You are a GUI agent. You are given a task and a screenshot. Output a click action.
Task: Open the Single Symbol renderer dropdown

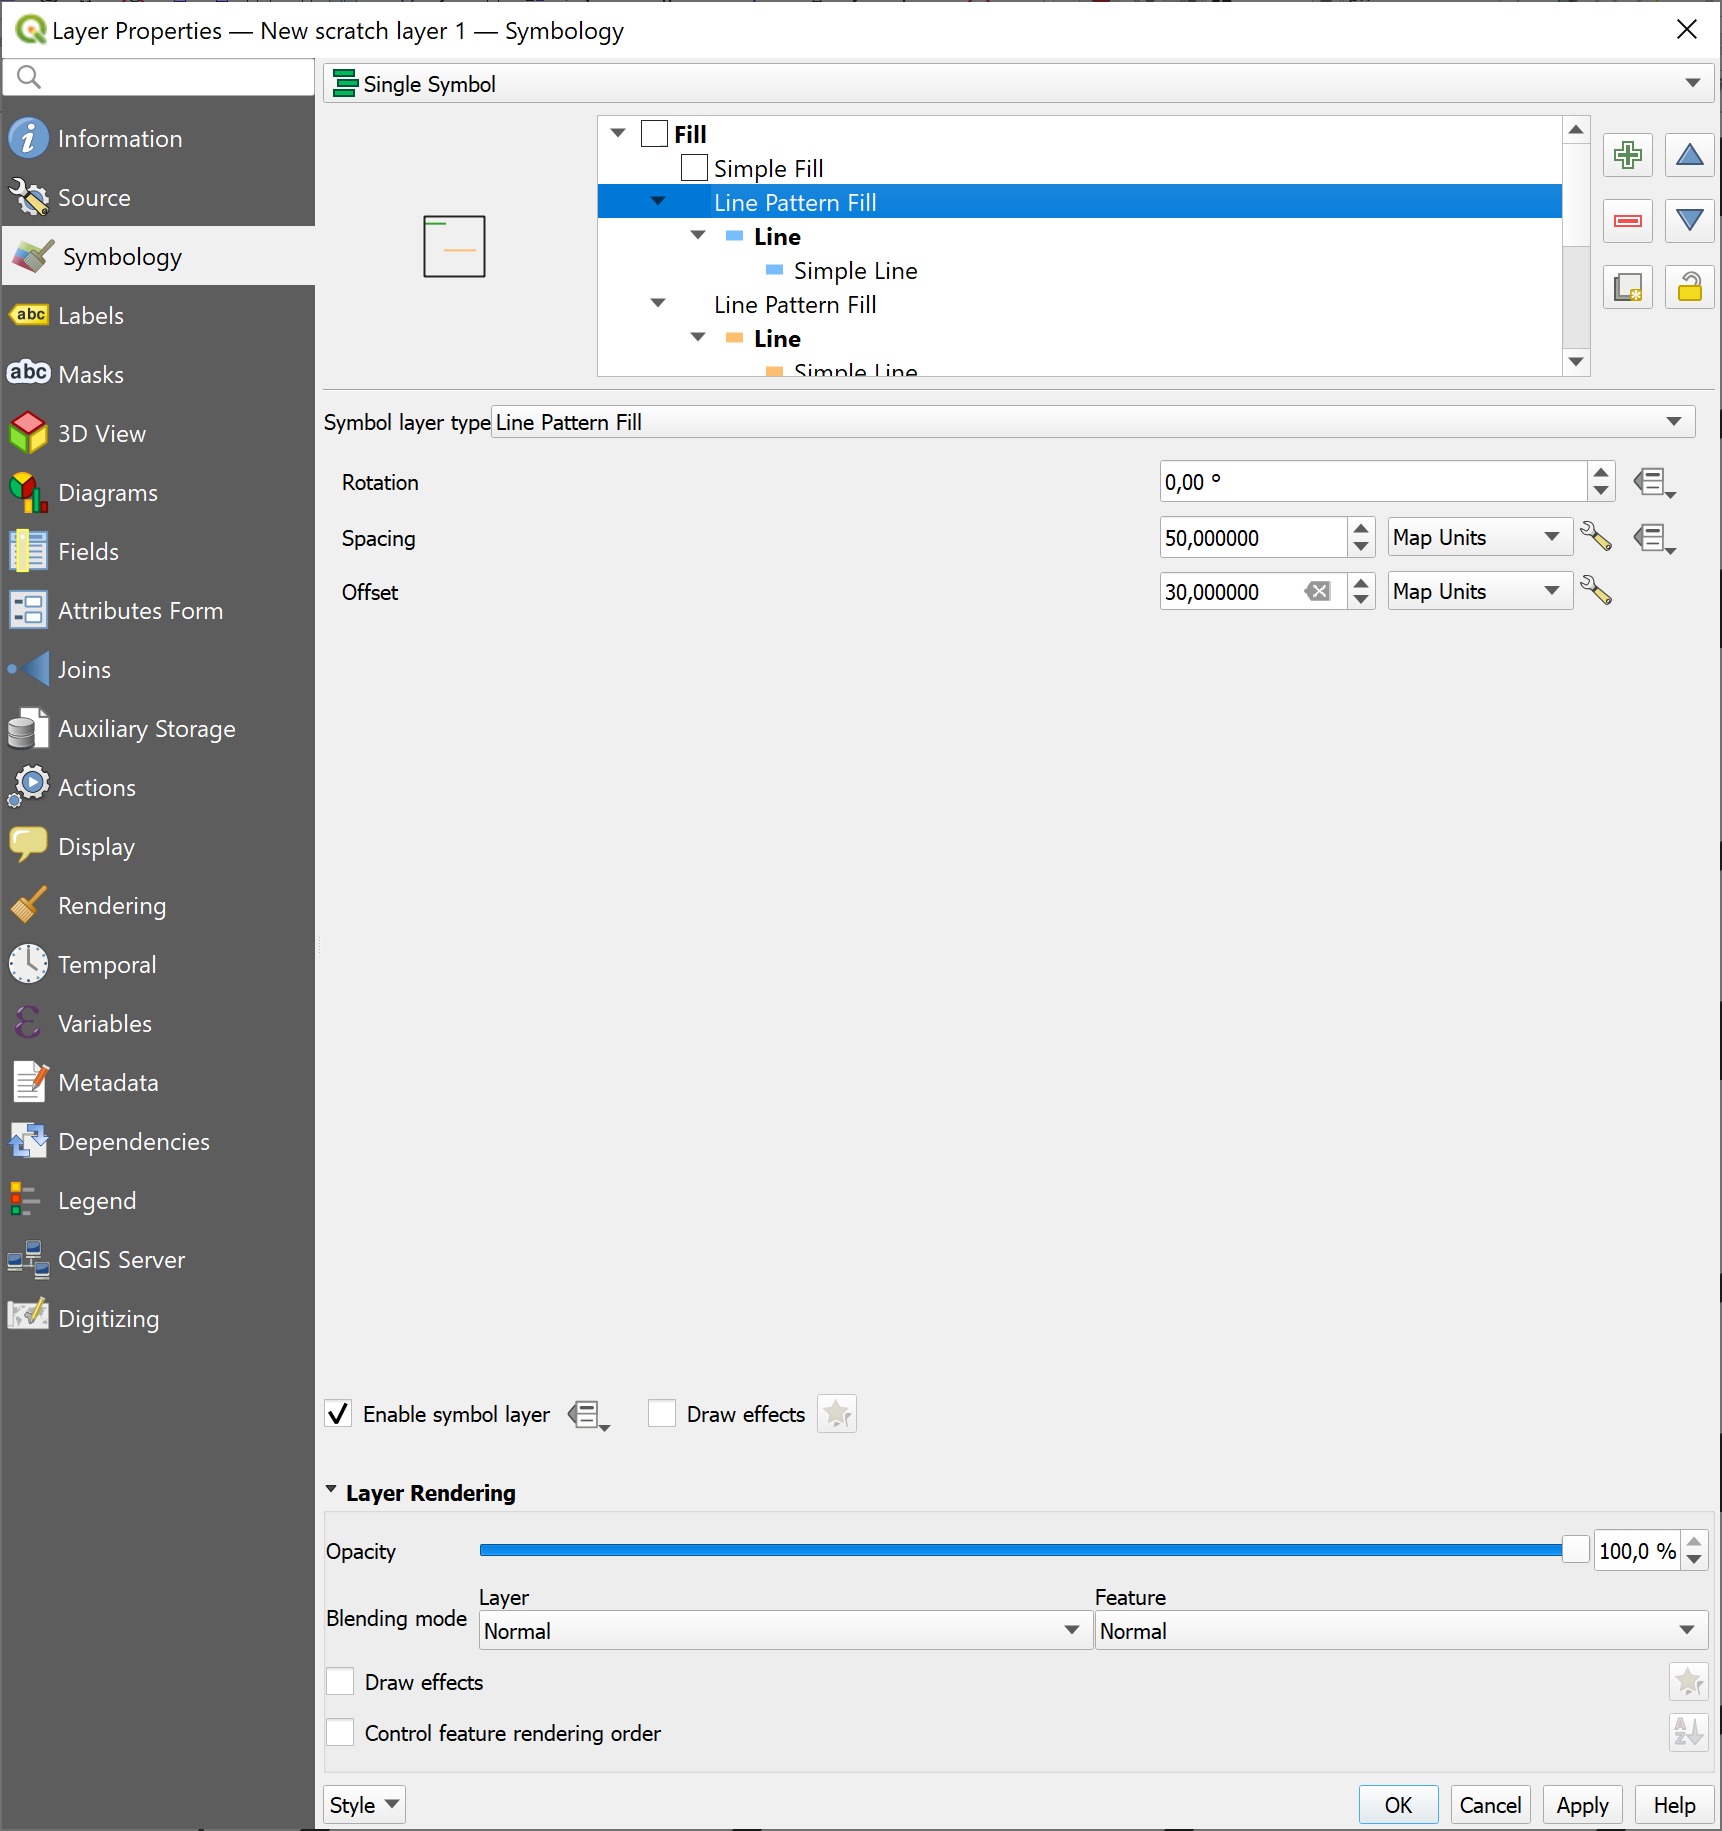point(1018,84)
